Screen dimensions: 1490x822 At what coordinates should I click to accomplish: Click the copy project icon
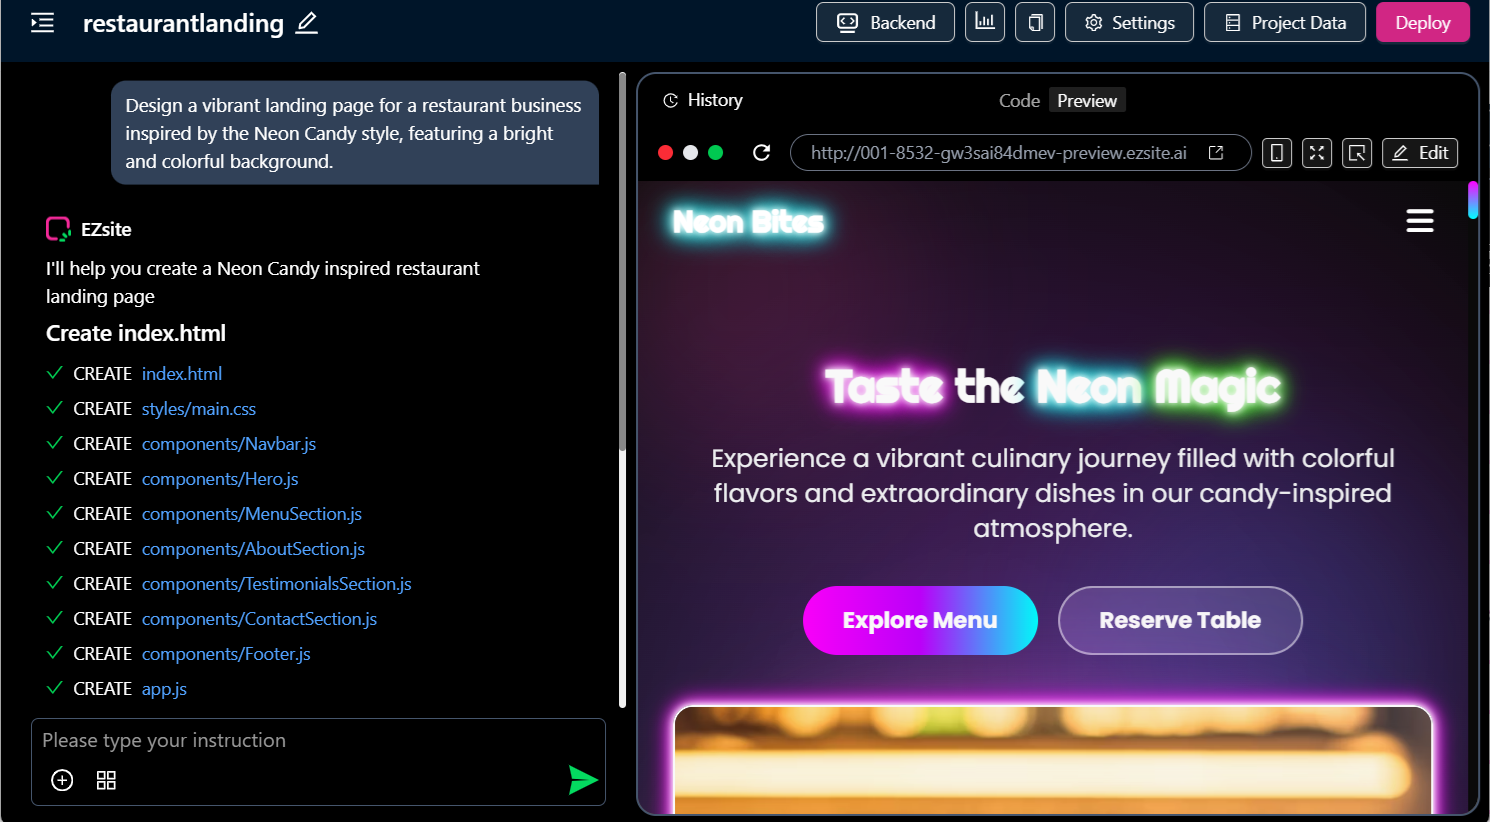click(1035, 22)
